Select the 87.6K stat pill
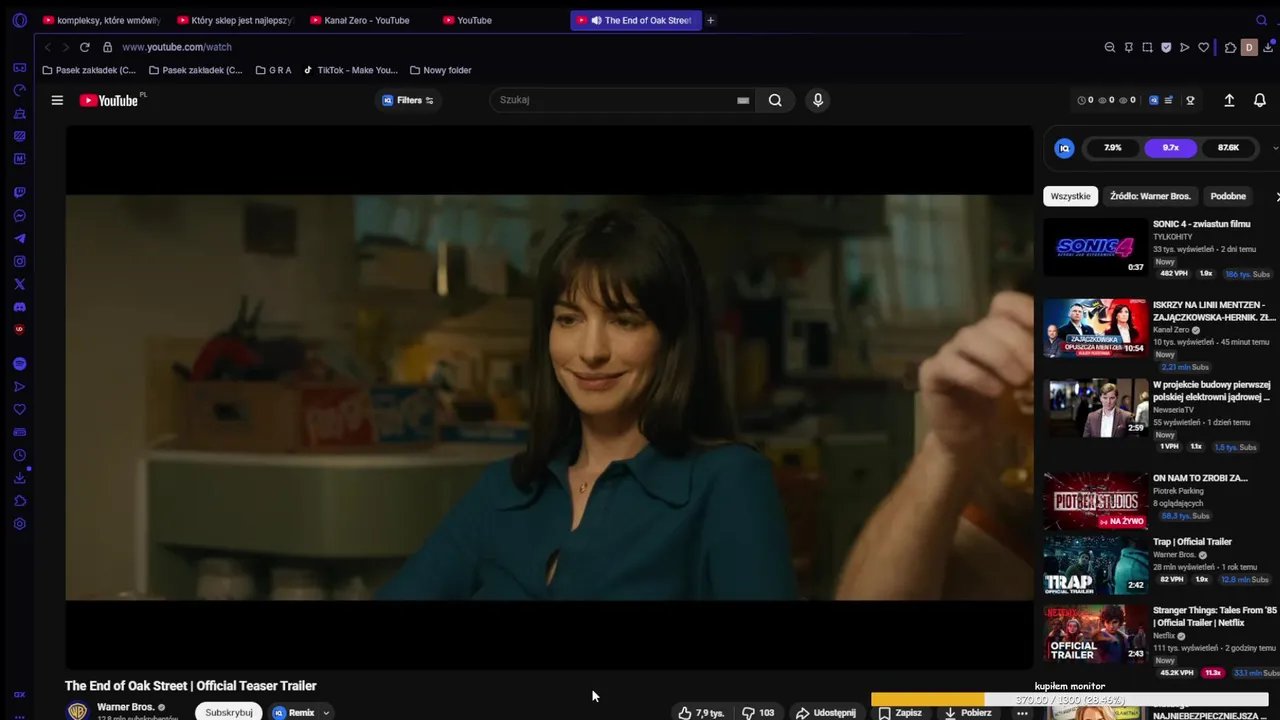The width and height of the screenshot is (1280, 720). click(x=1228, y=148)
